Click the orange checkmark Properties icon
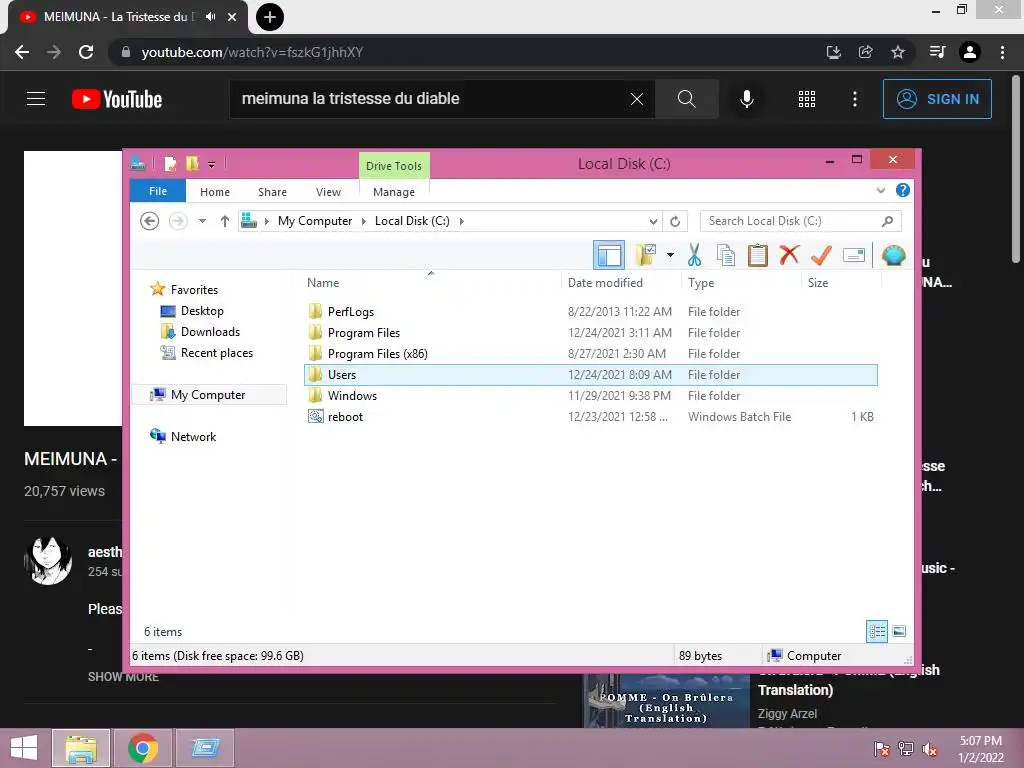Viewport: 1024px width, 768px height. click(822, 255)
